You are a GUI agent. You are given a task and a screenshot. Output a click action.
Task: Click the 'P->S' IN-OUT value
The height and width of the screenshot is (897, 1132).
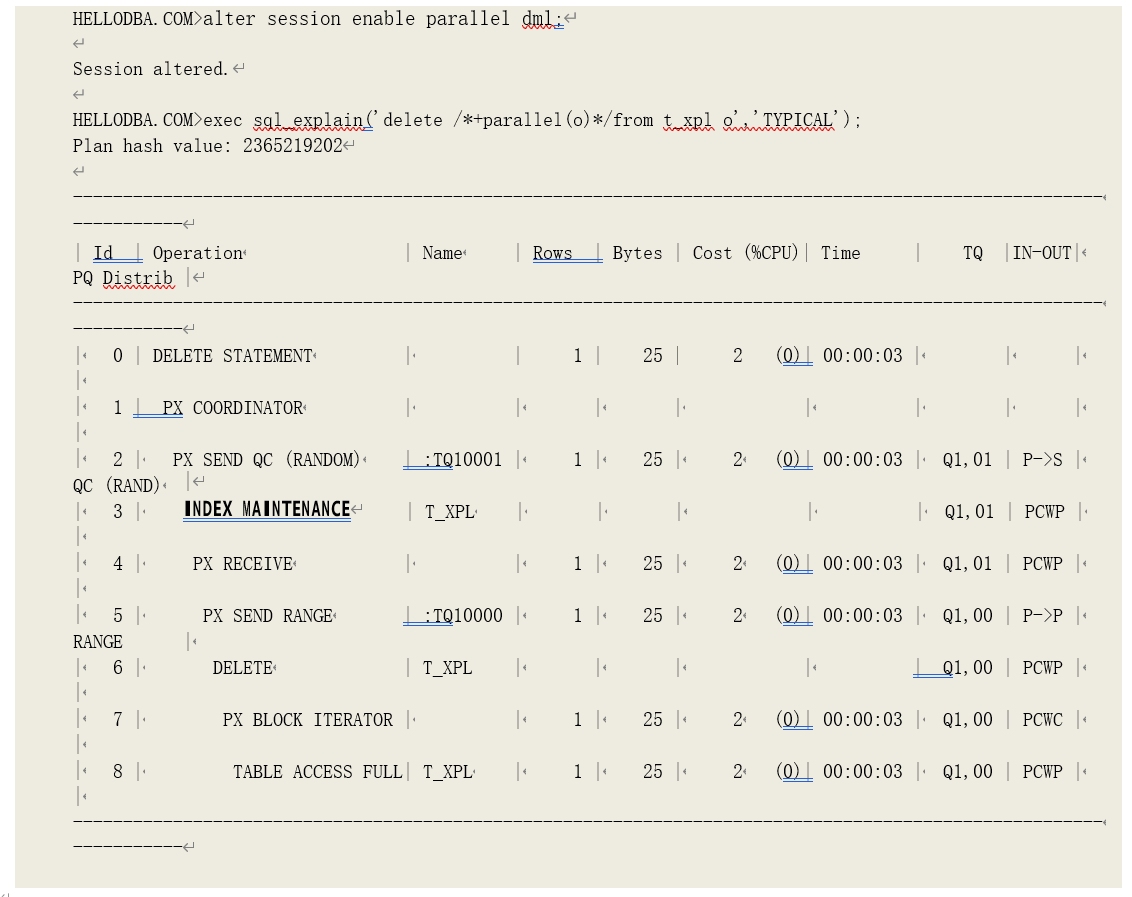pyautogui.click(x=1042, y=460)
